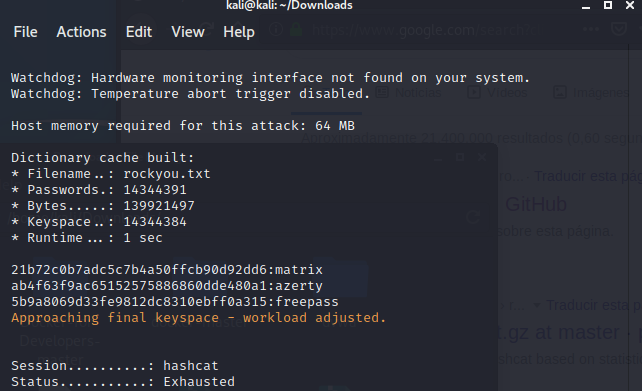The image size is (642, 391).
Task: Click the upper 'Traducir esta página' link
Action: (x=588, y=176)
